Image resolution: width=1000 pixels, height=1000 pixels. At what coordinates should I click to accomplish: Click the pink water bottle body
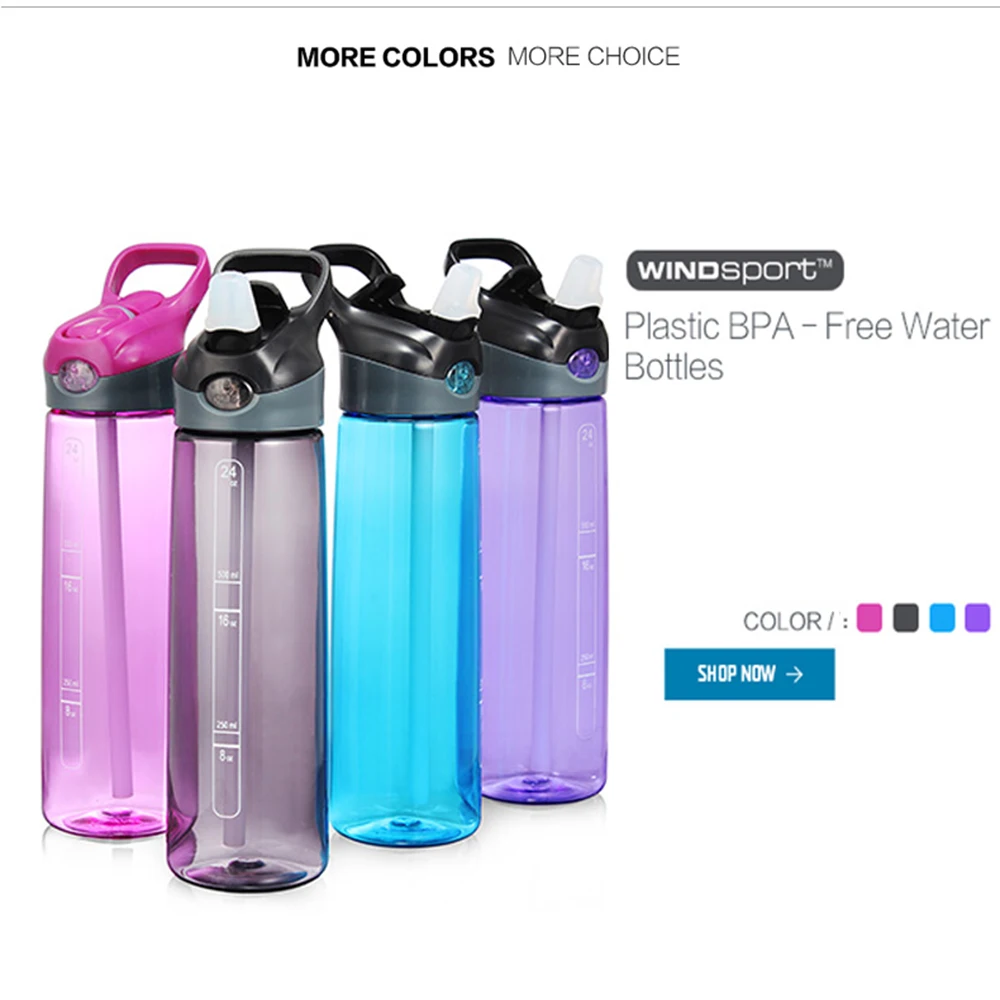tap(105, 619)
